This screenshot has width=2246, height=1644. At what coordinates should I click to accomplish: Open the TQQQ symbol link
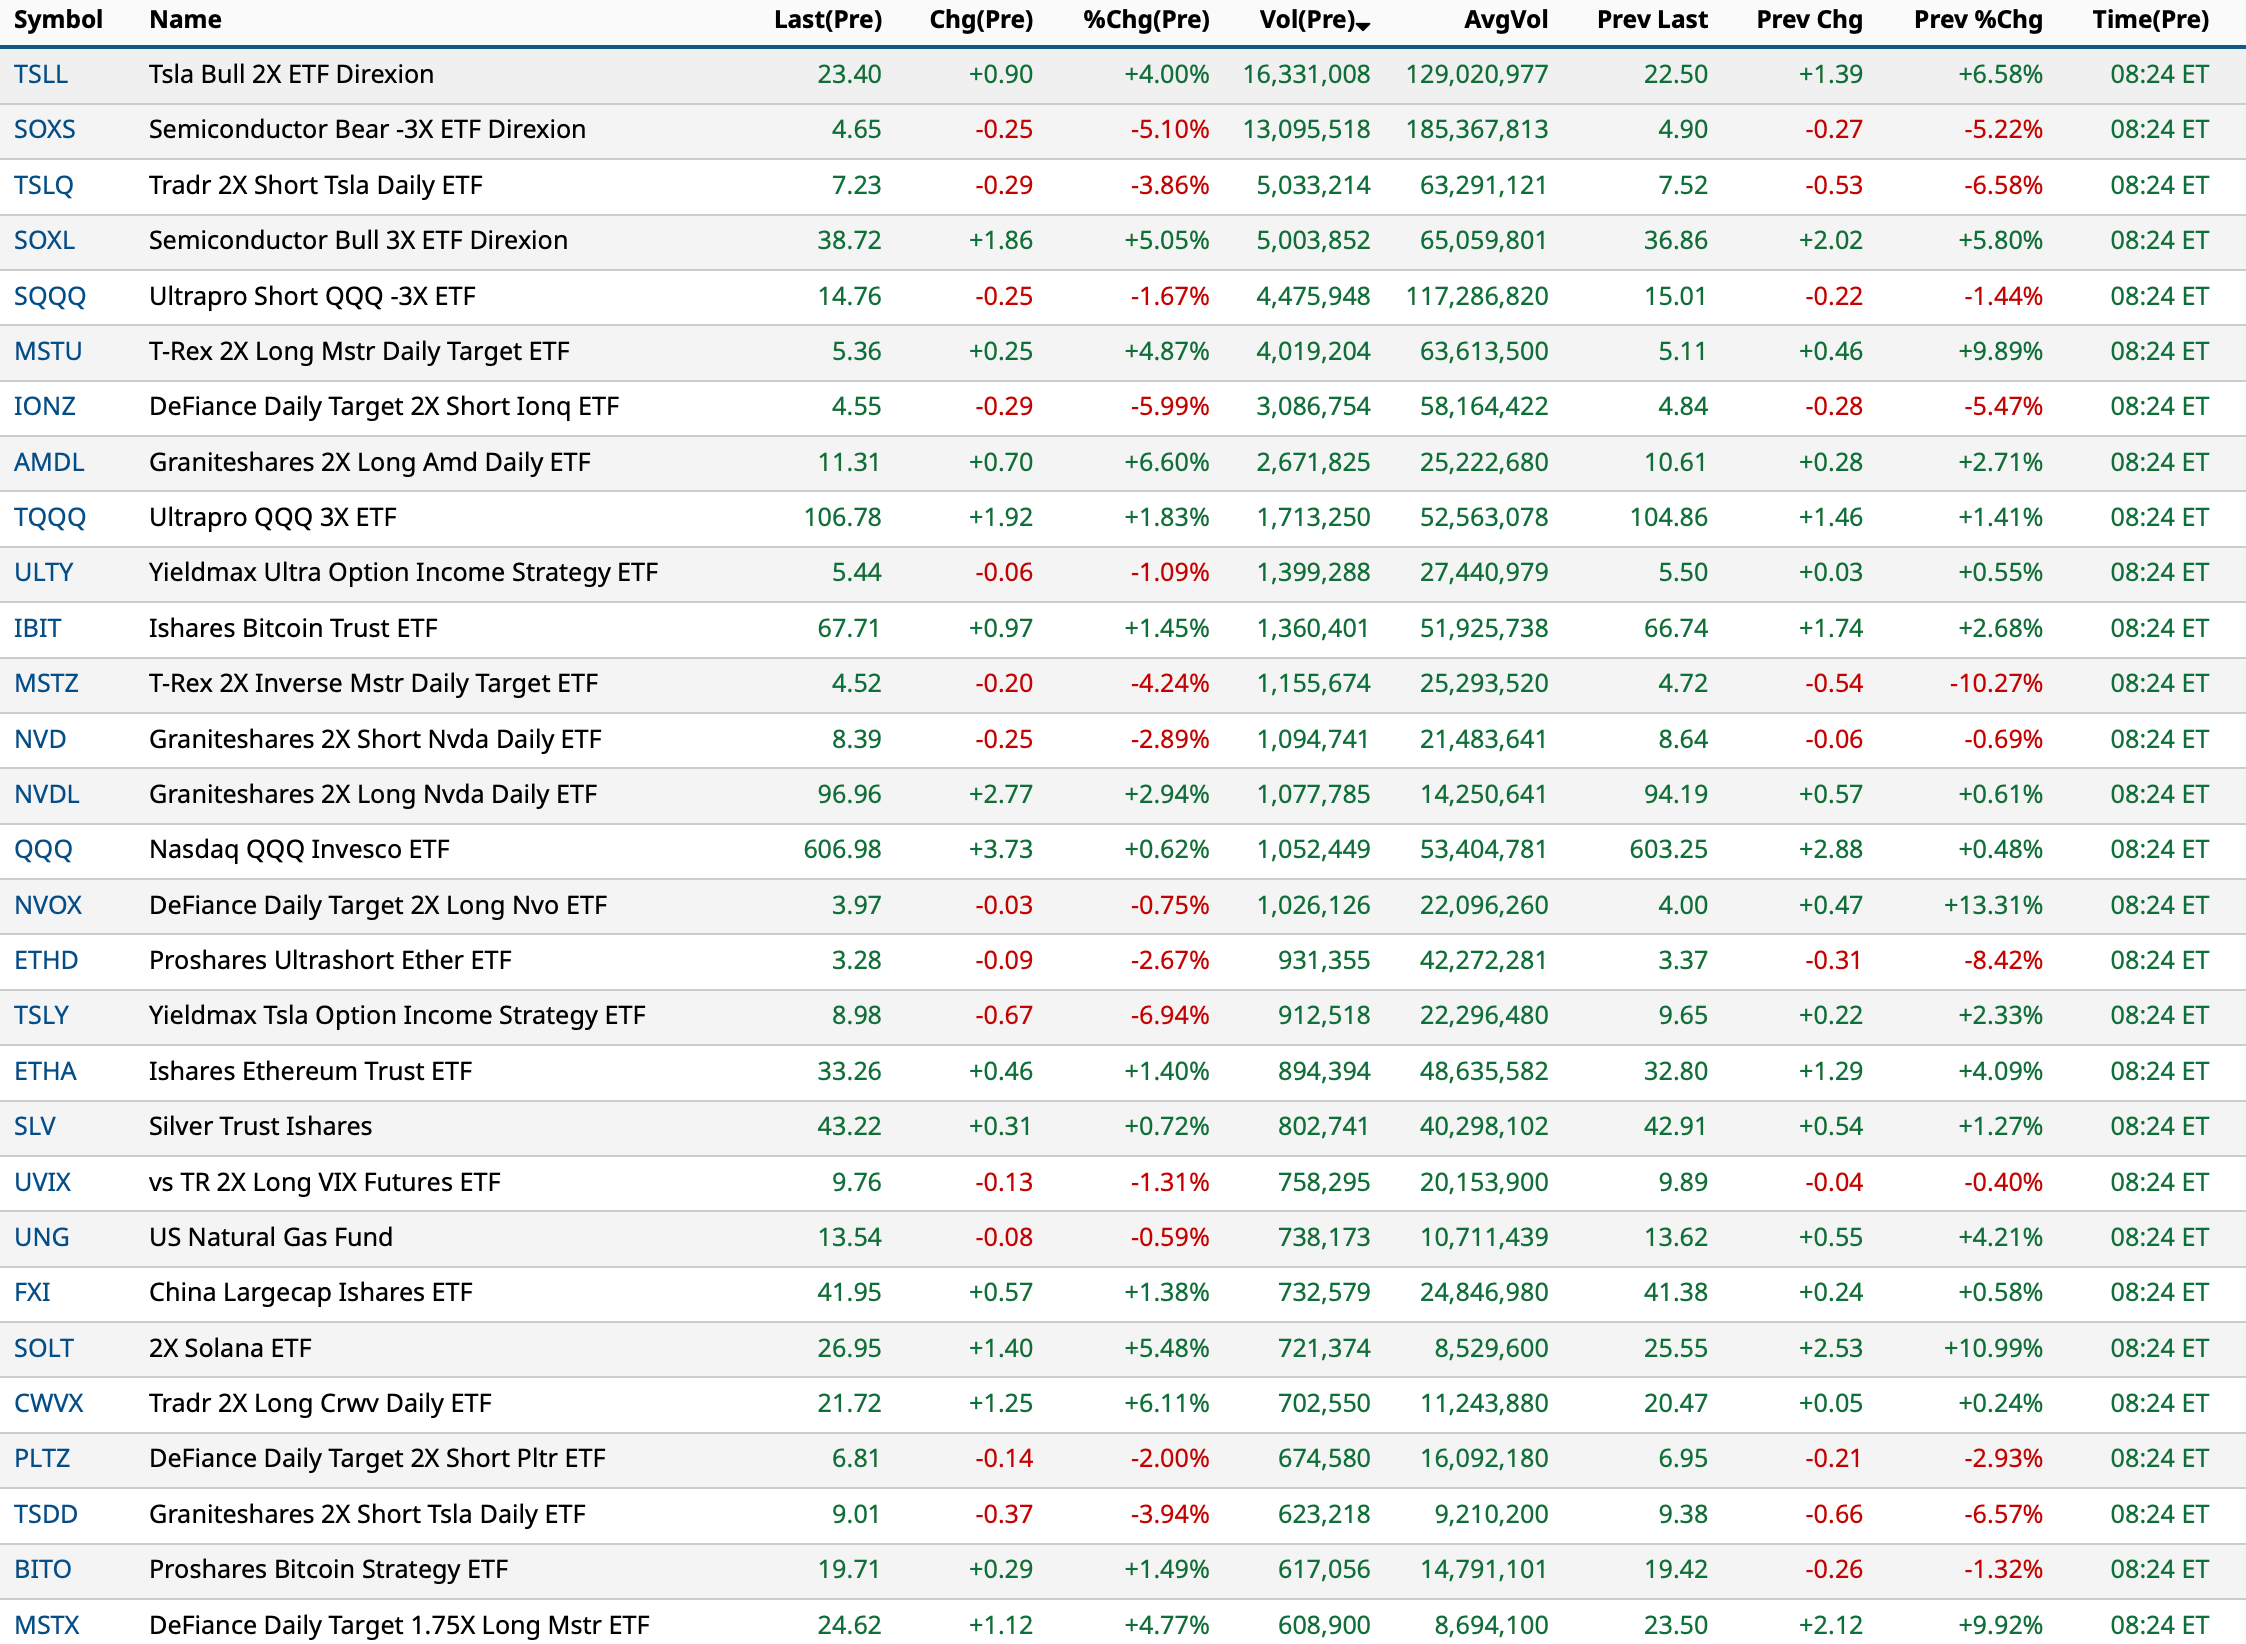(x=50, y=518)
